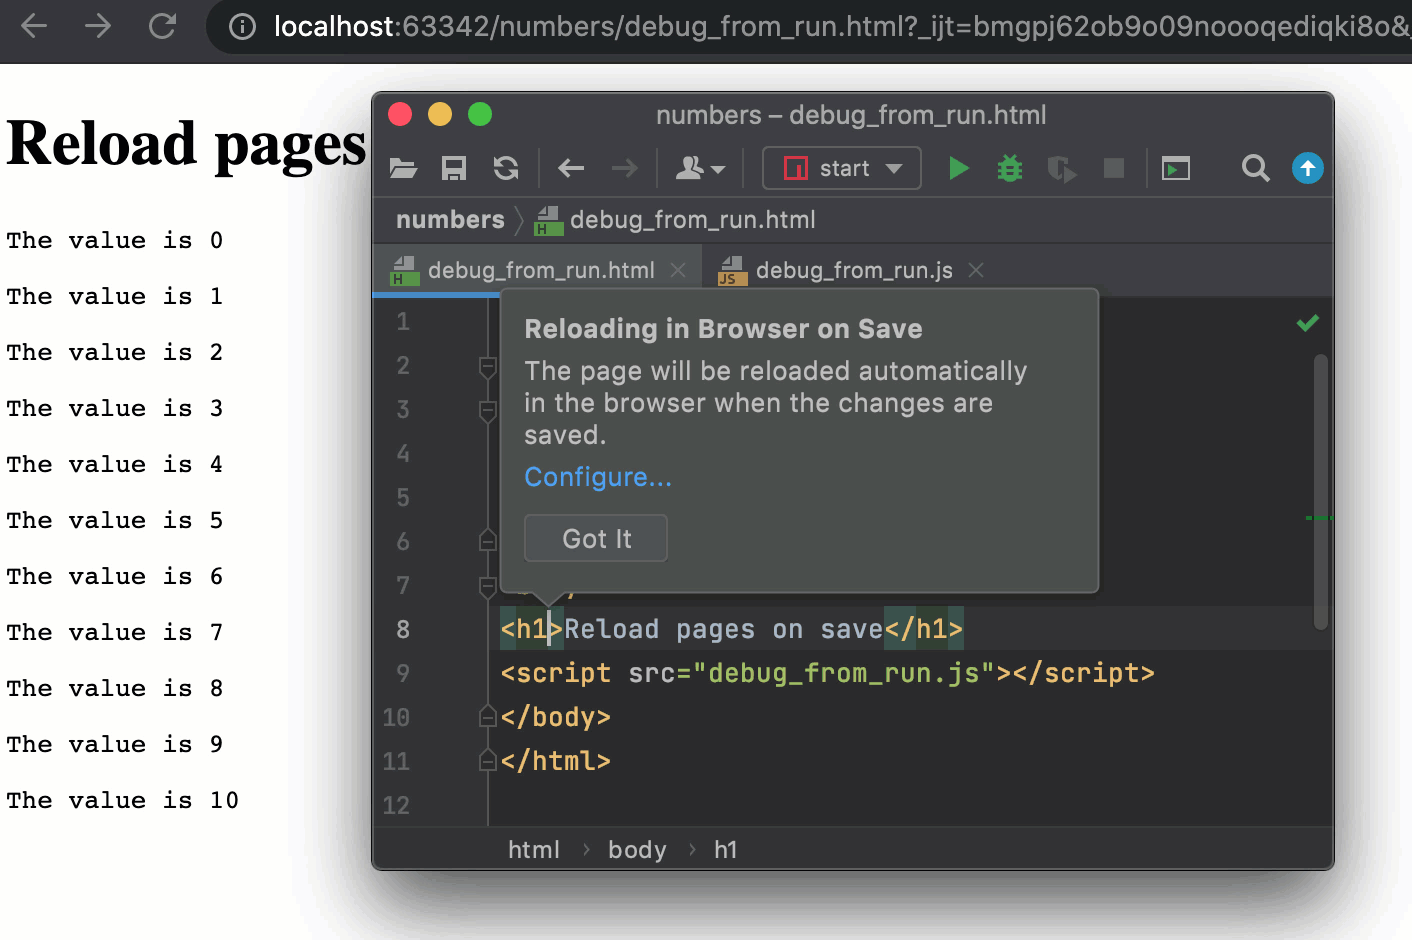
Task: Navigate back using the left arrow icon
Action: [x=570, y=168]
